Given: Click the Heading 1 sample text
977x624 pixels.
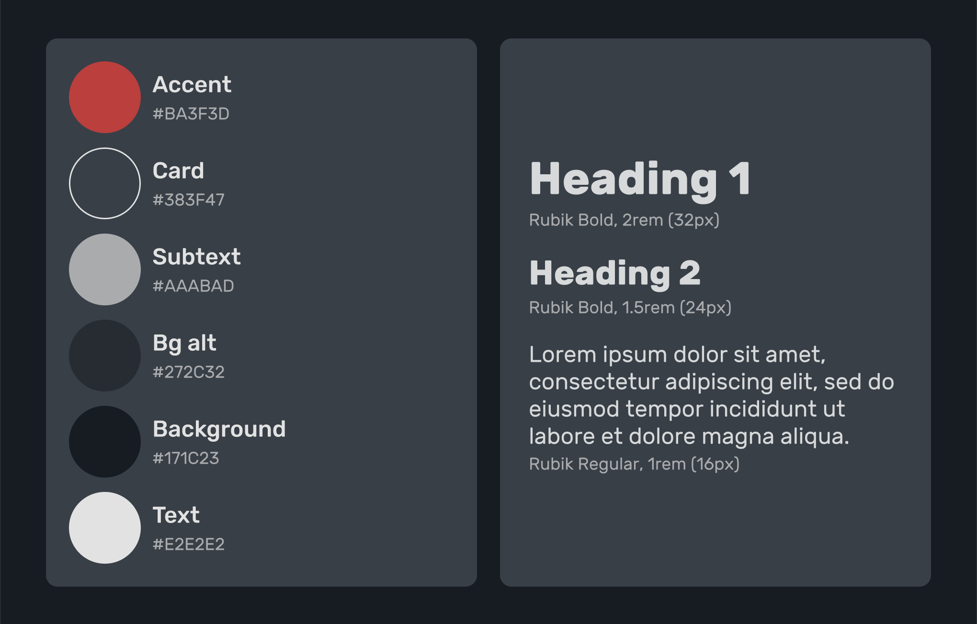Looking at the screenshot, I should pyautogui.click(x=640, y=180).
